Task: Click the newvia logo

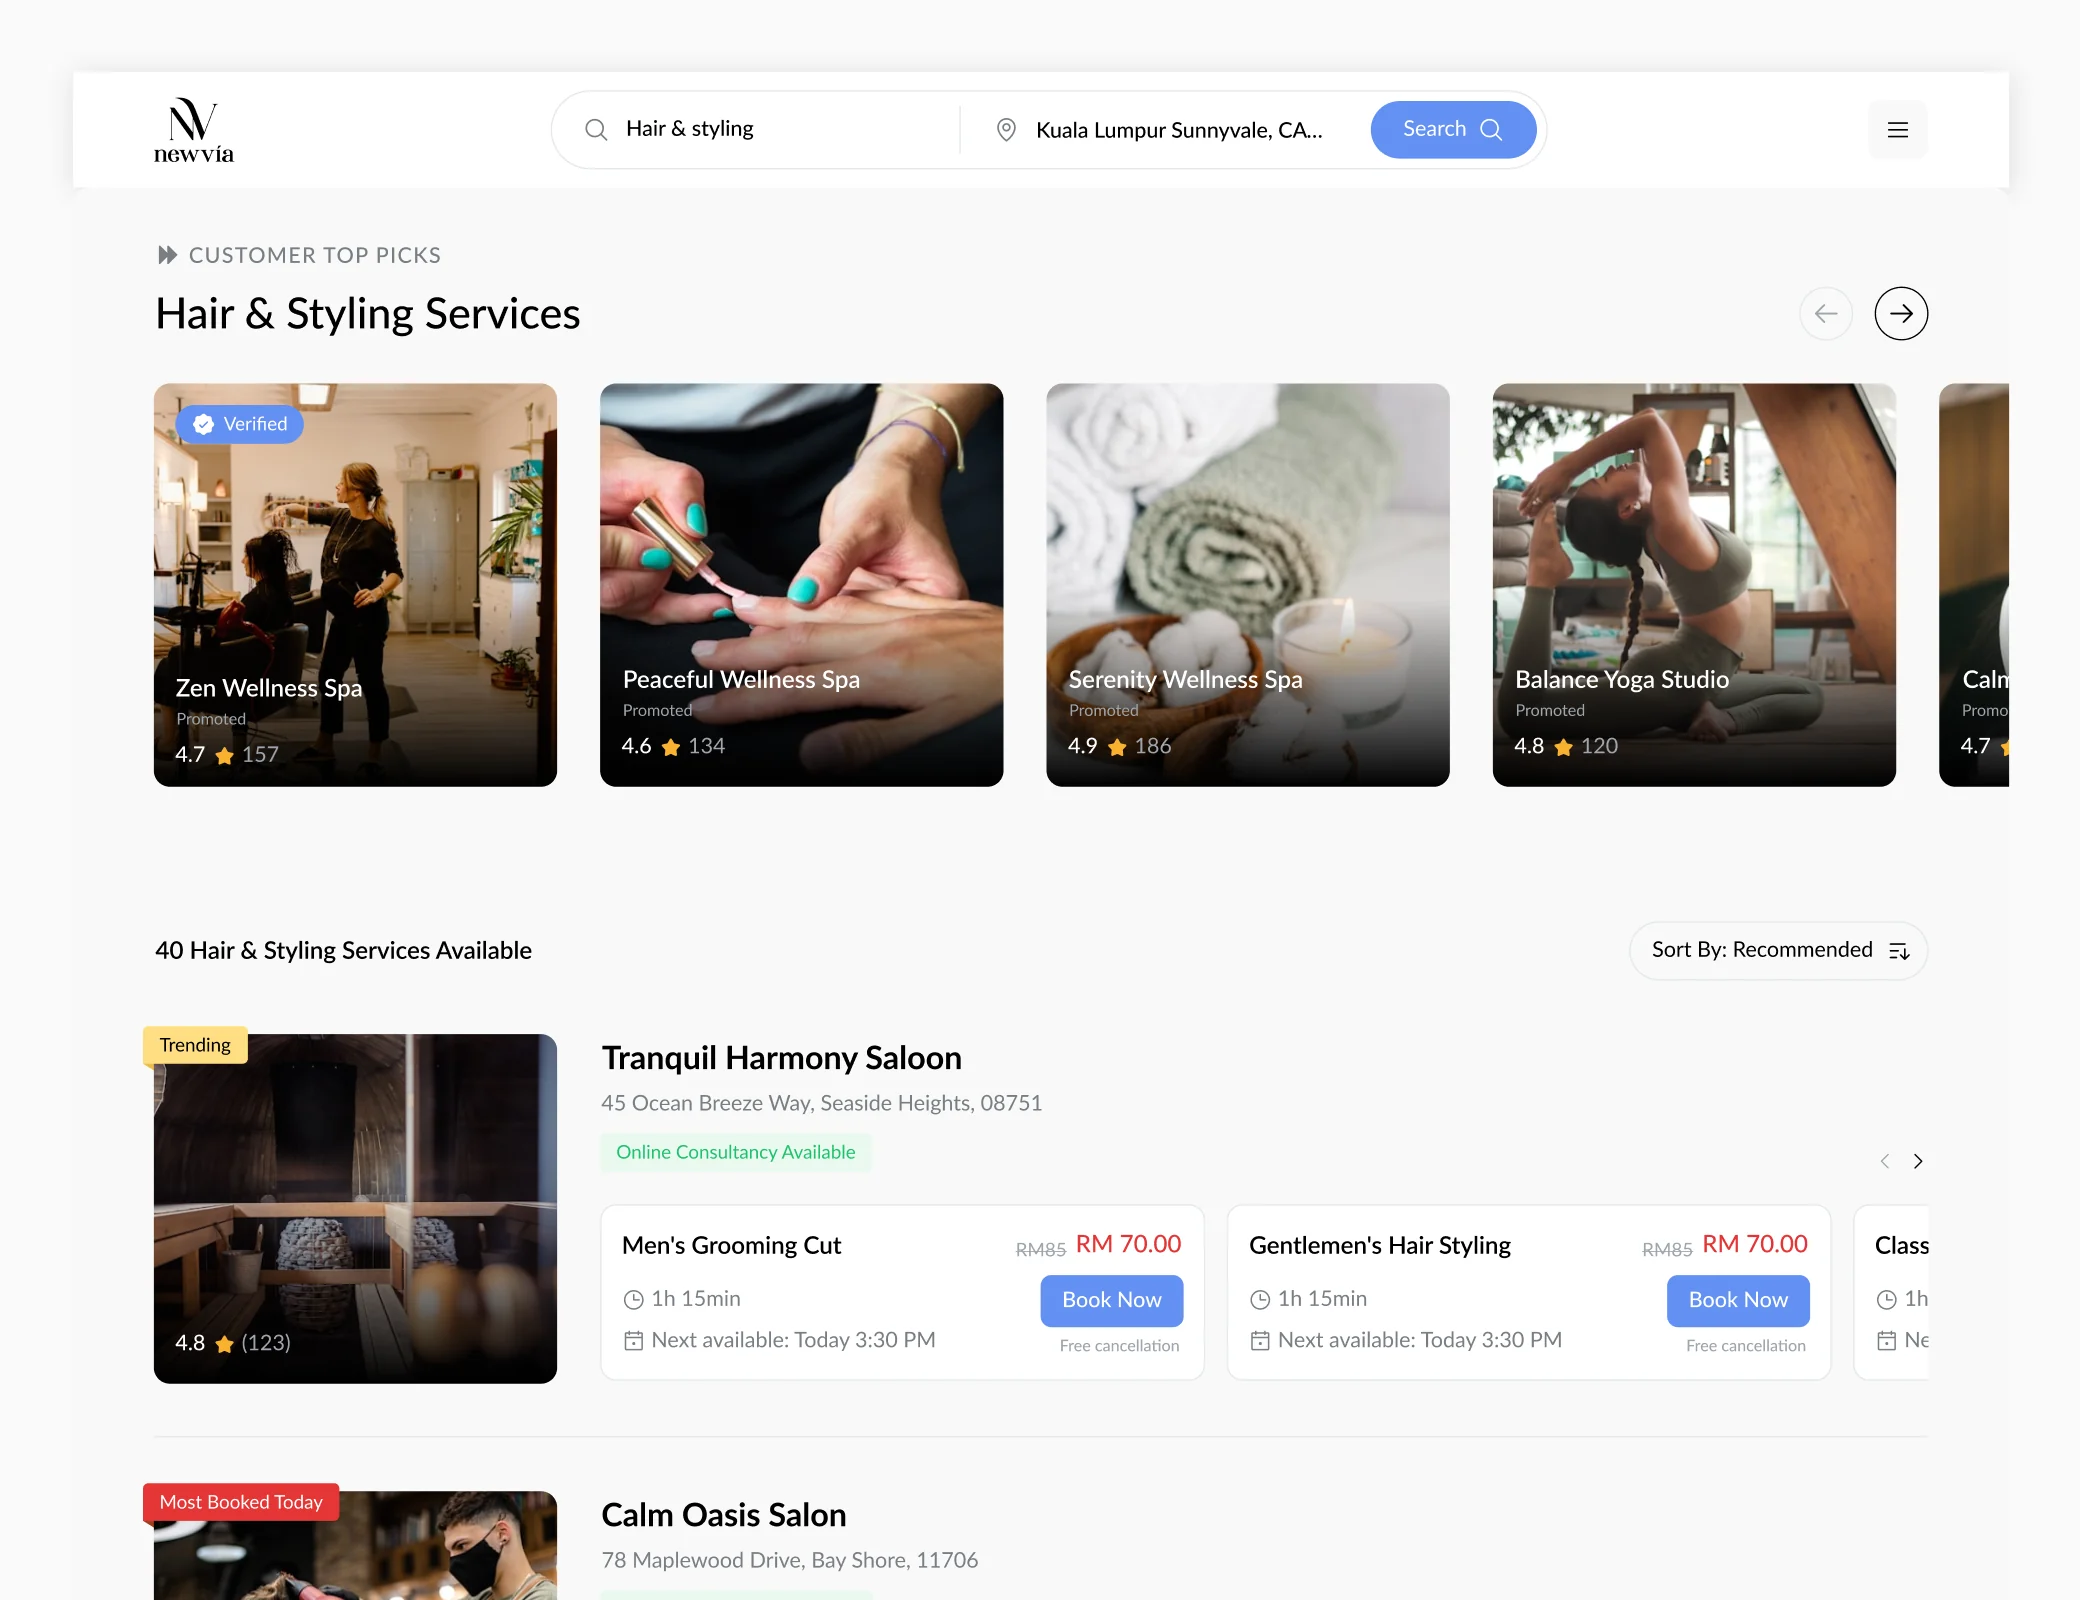Action: pyautogui.click(x=194, y=130)
